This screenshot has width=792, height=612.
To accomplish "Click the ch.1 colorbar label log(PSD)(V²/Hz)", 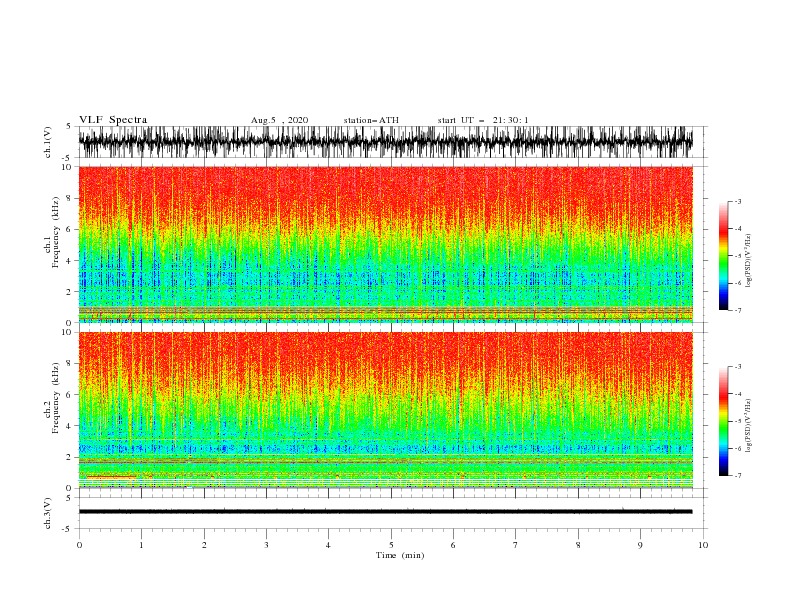I will click(x=749, y=261).
